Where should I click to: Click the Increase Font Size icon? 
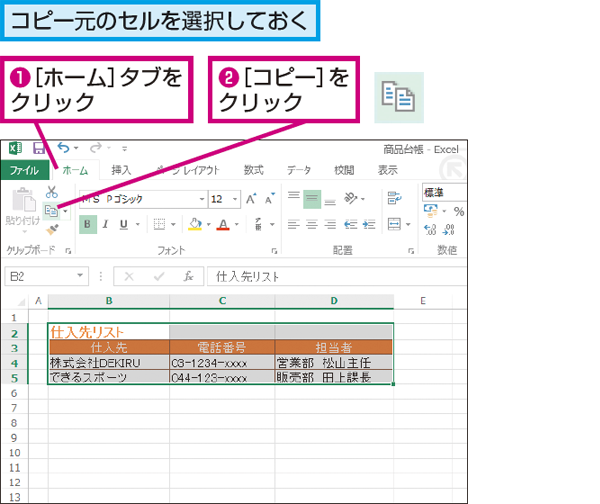pyautogui.click(x=251, y=199)
